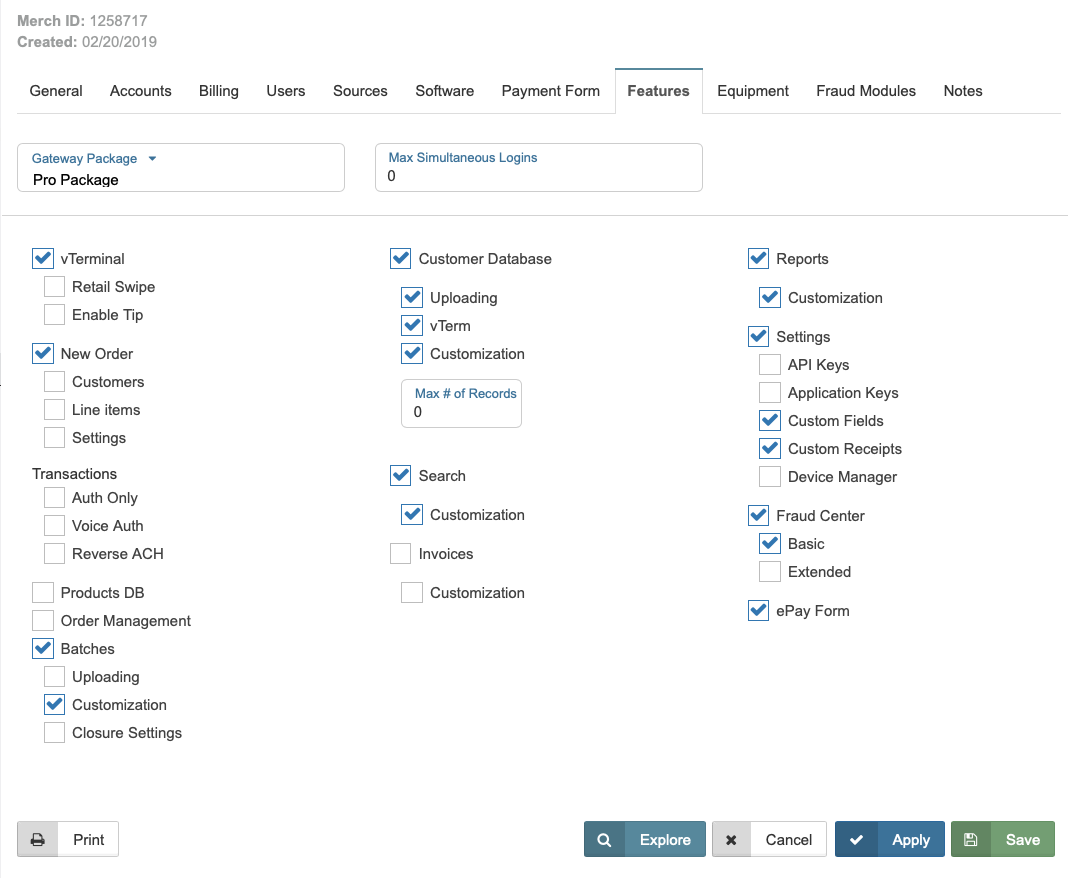Disable the ePay Form checkbox

[x=759, y=611]
